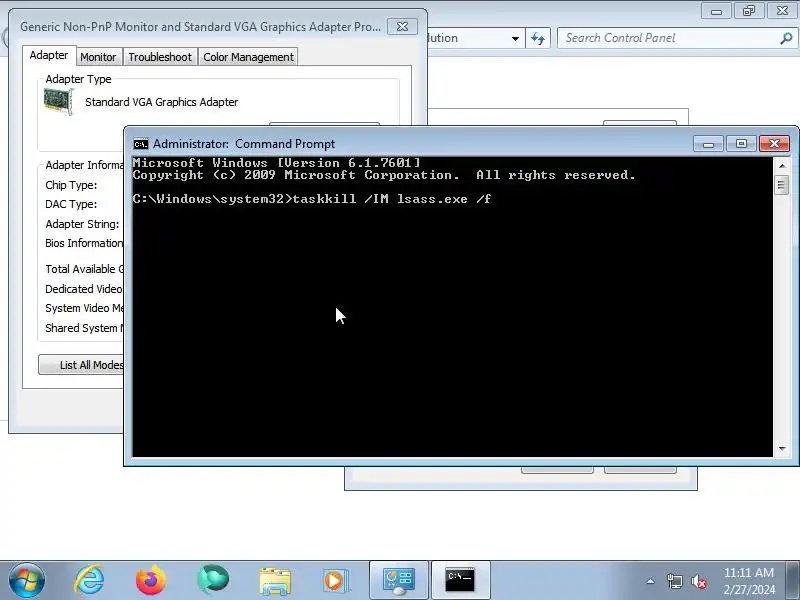This screenshot has height=600, width=800.
Task: Open the clock showing 11:11 AM
Action: [748, 581]
